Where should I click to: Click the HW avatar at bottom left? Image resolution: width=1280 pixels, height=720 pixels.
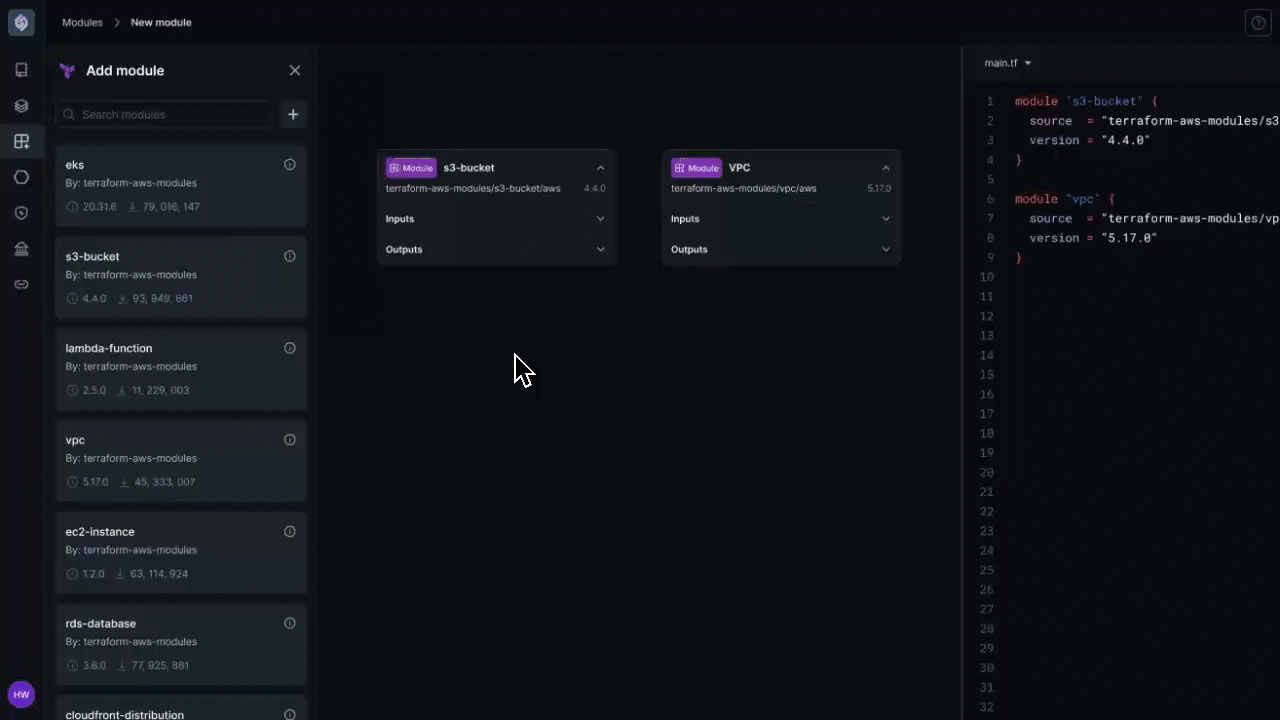click(21, 694)
